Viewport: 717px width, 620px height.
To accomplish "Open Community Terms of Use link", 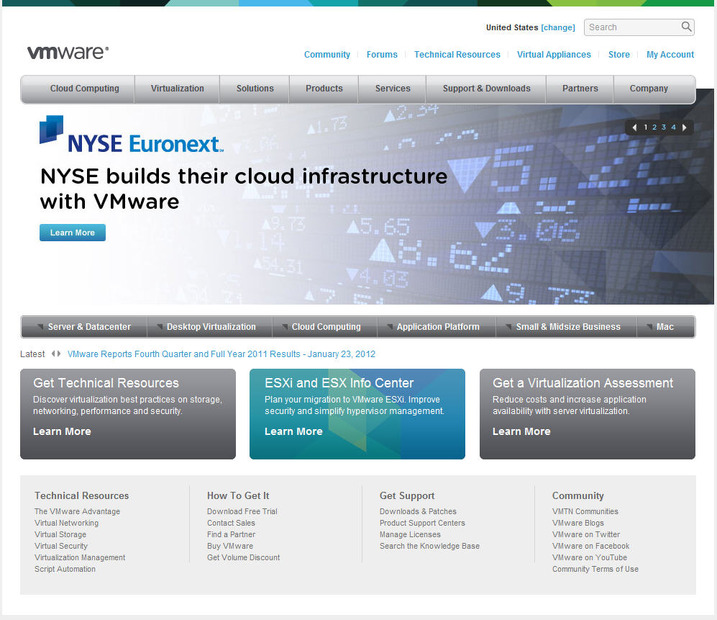I will click(x=595, y=569).
